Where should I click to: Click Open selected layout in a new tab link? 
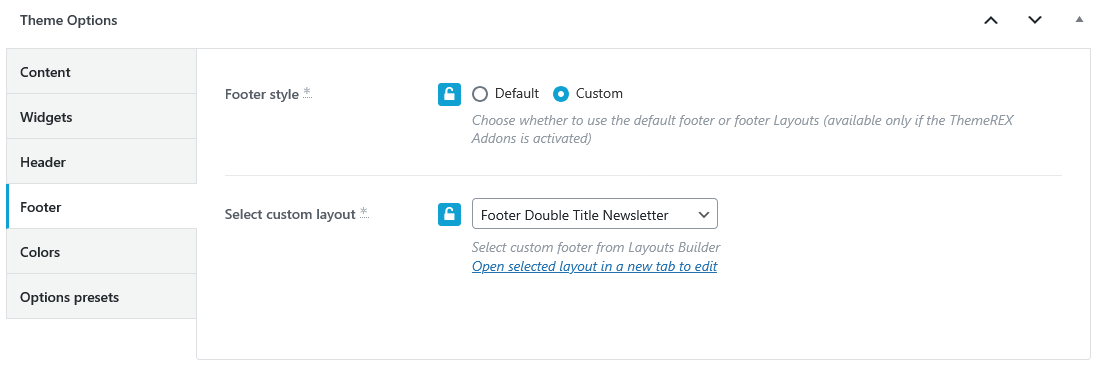coord(594,267)
